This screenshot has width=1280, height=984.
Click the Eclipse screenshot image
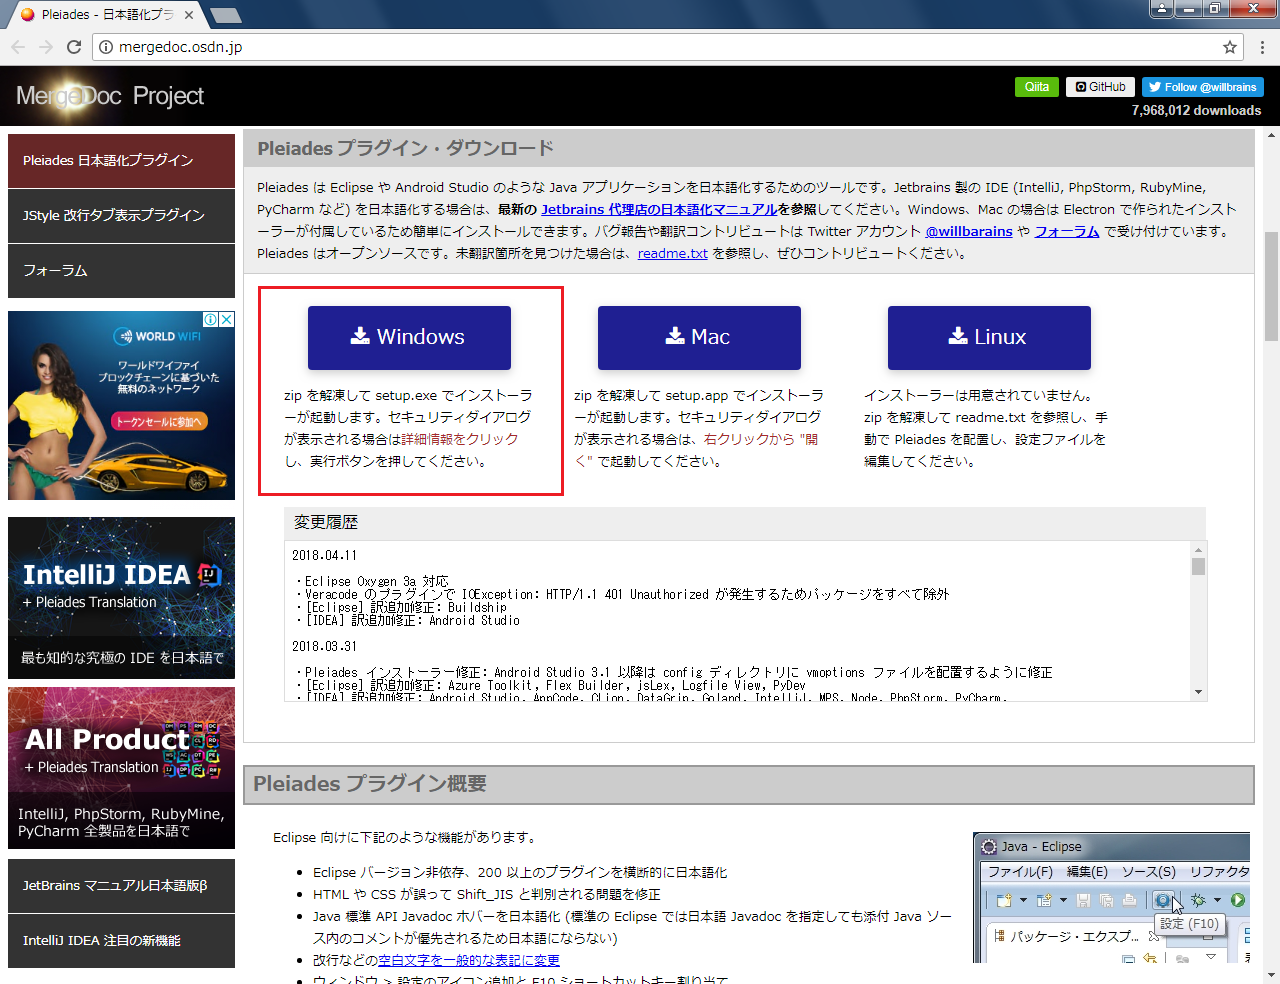[1112, 897]
